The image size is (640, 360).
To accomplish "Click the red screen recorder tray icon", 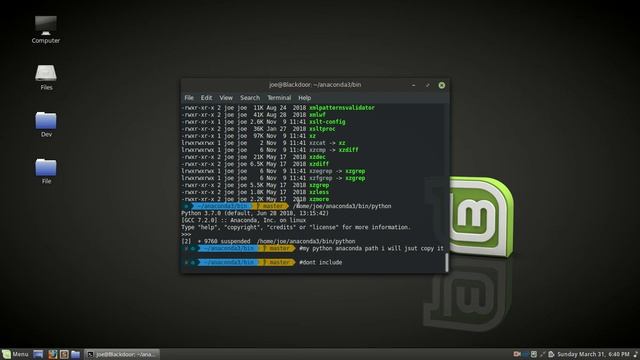I will coord(517,354).
